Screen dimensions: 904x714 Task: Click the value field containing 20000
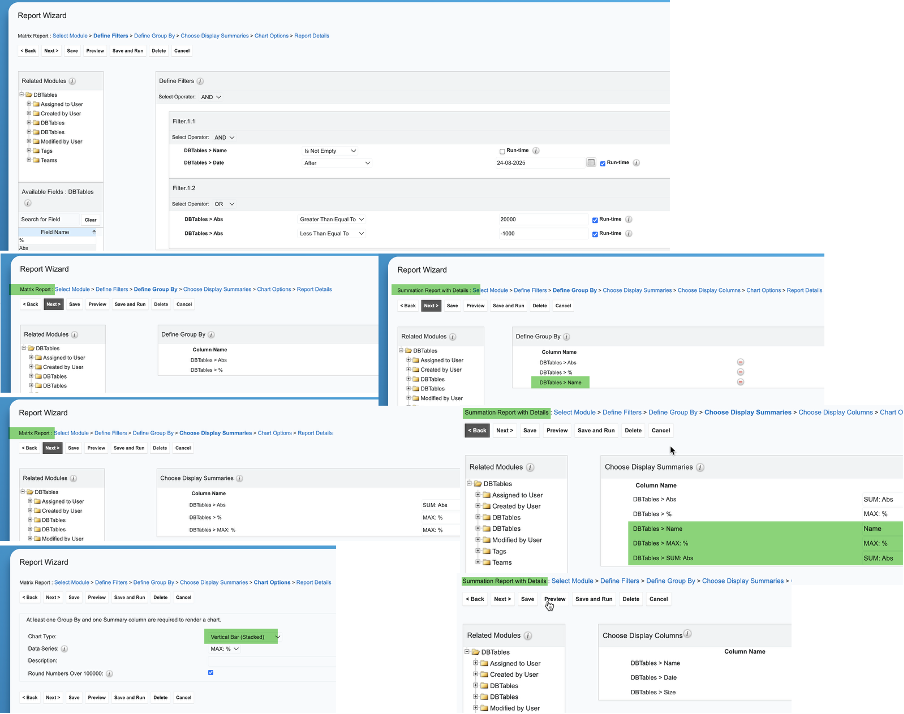(x=544, y=219)
